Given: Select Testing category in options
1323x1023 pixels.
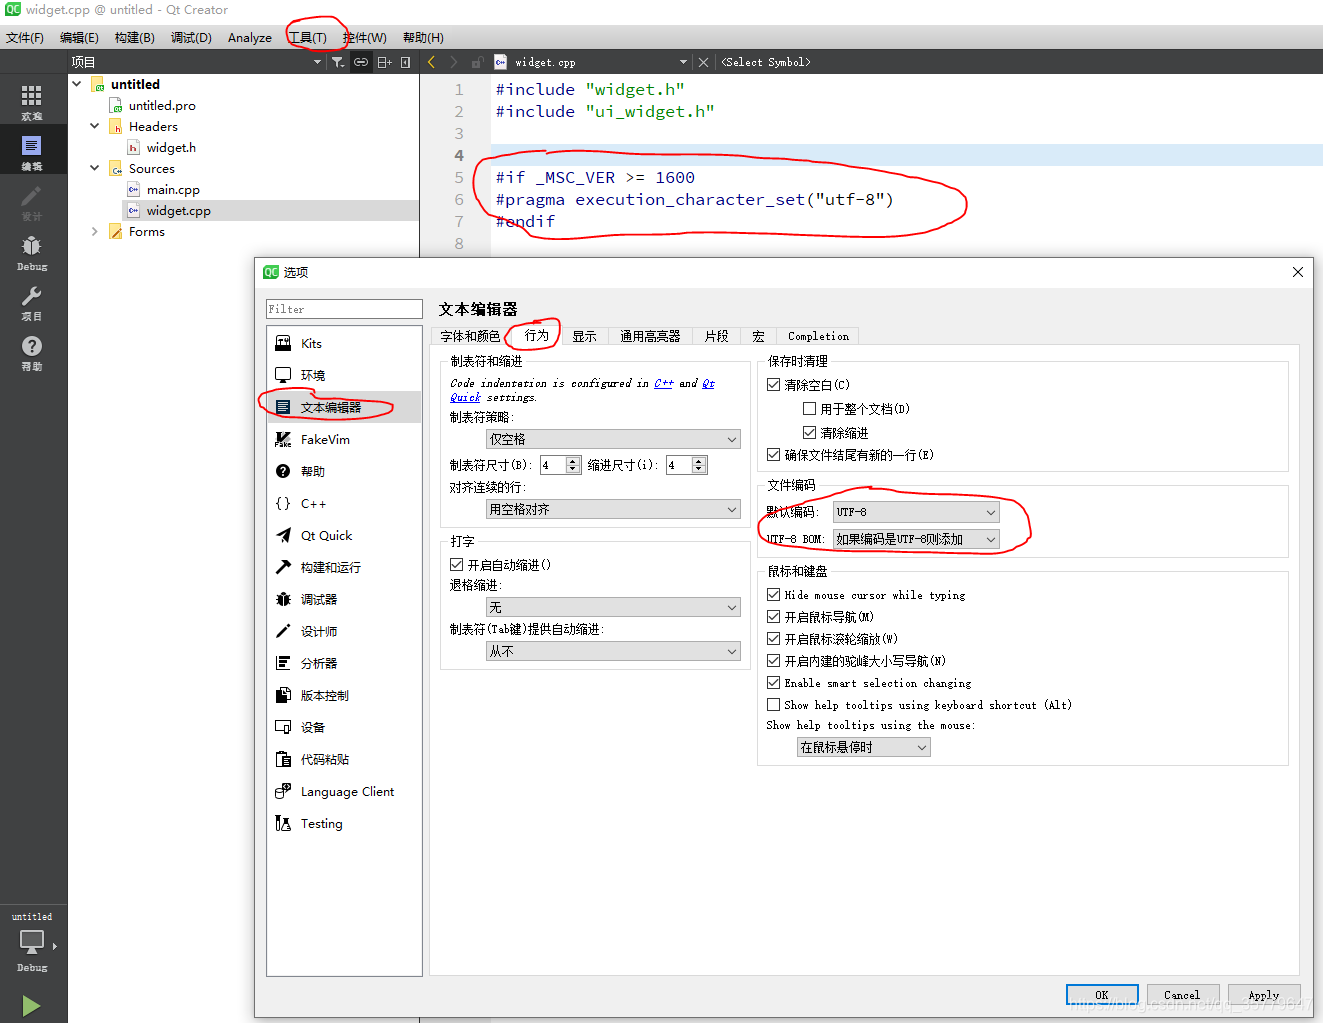Looking at the screenshot, I should (x=344, y=823).
